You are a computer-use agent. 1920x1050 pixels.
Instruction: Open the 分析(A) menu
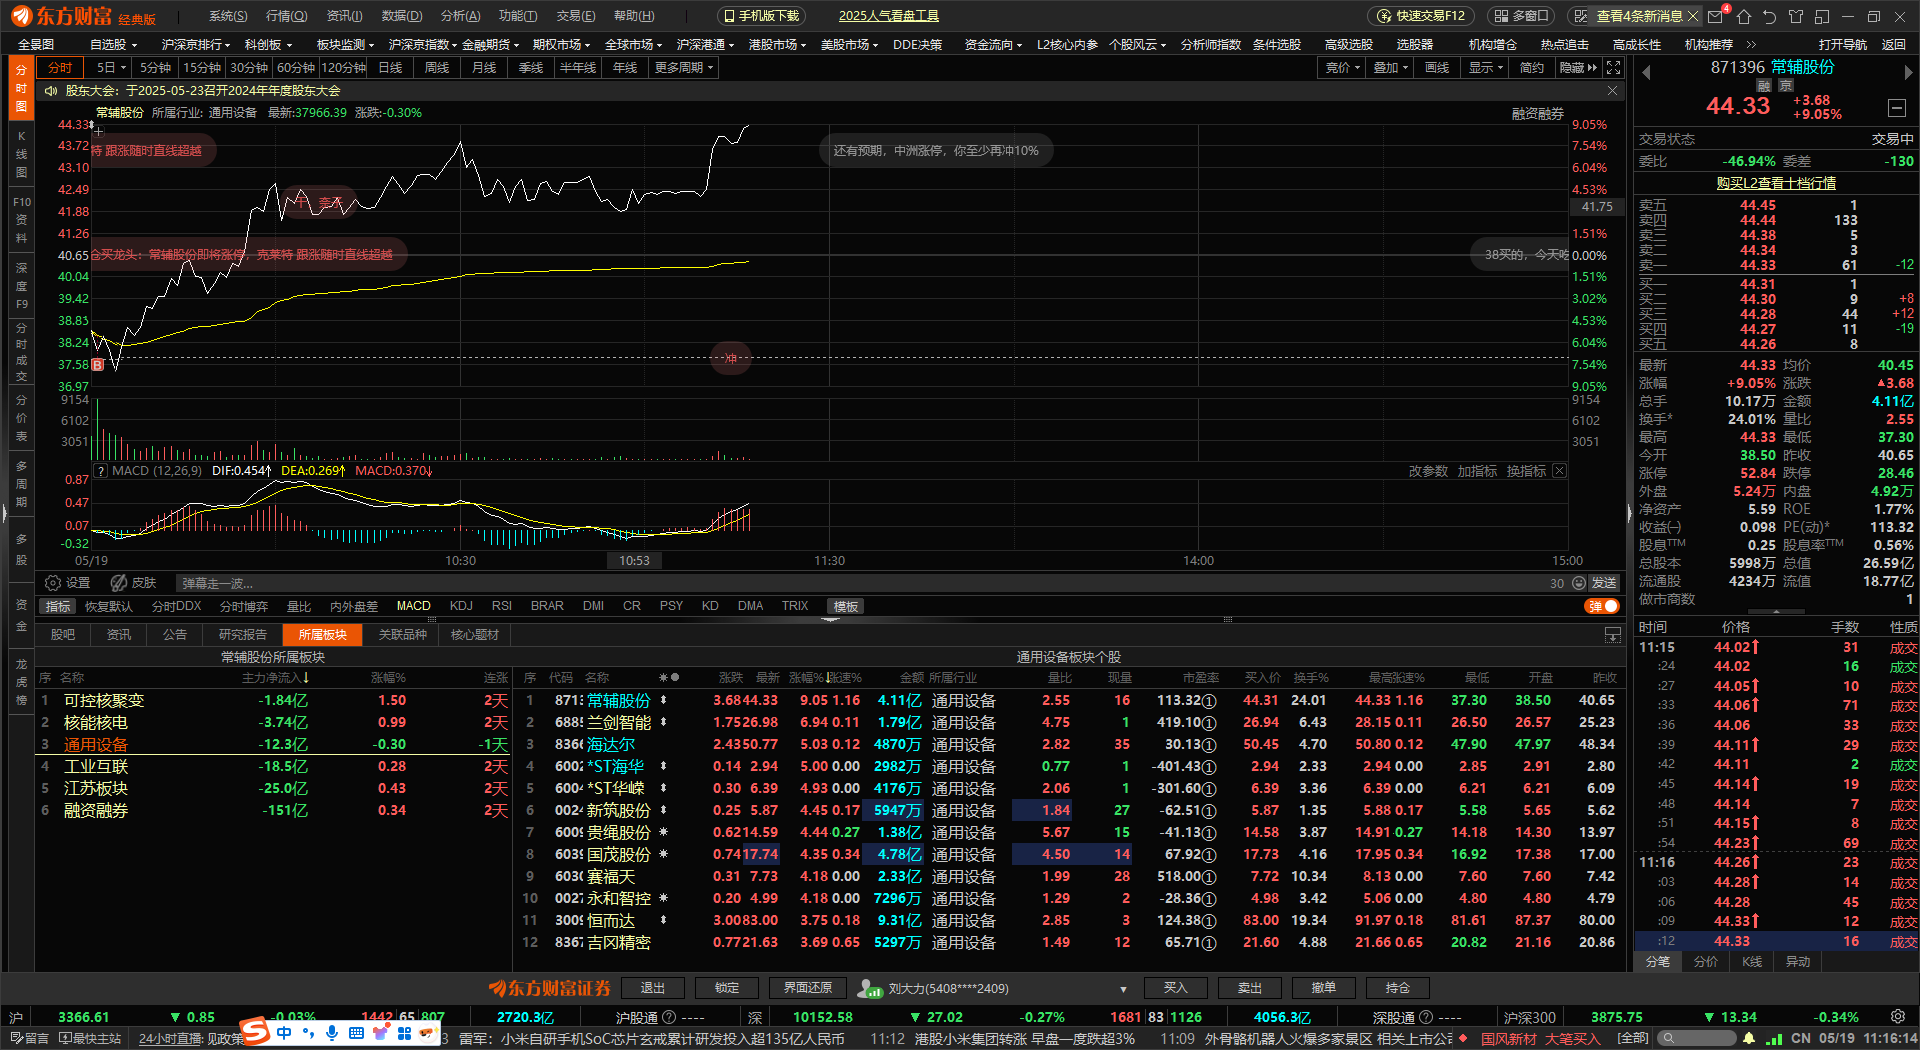point(460,16)
